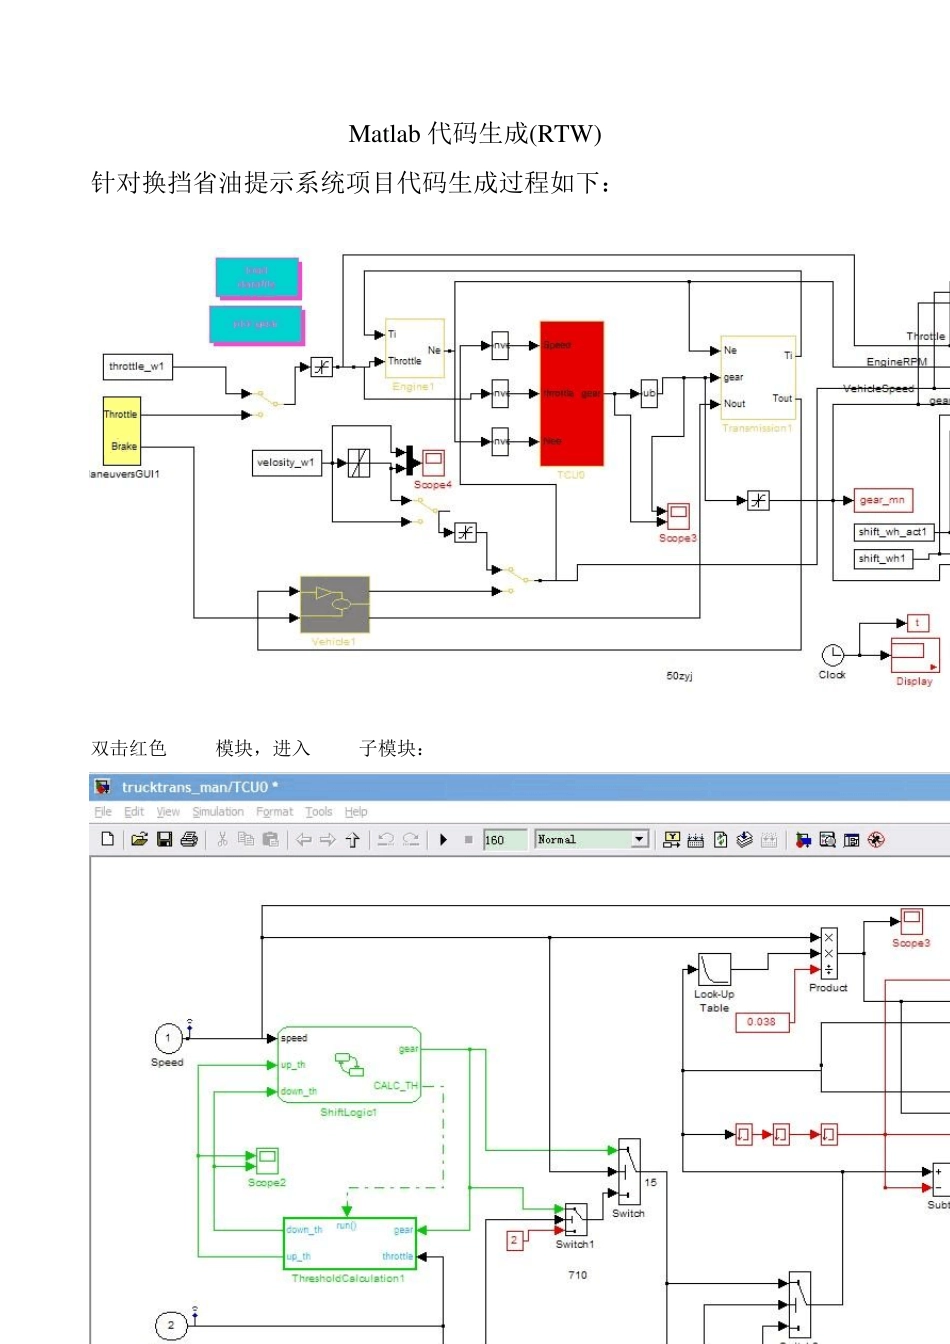Click the Copy icon in toolbar
Screen dimensions: 950x1344
(x=246, y=839)
